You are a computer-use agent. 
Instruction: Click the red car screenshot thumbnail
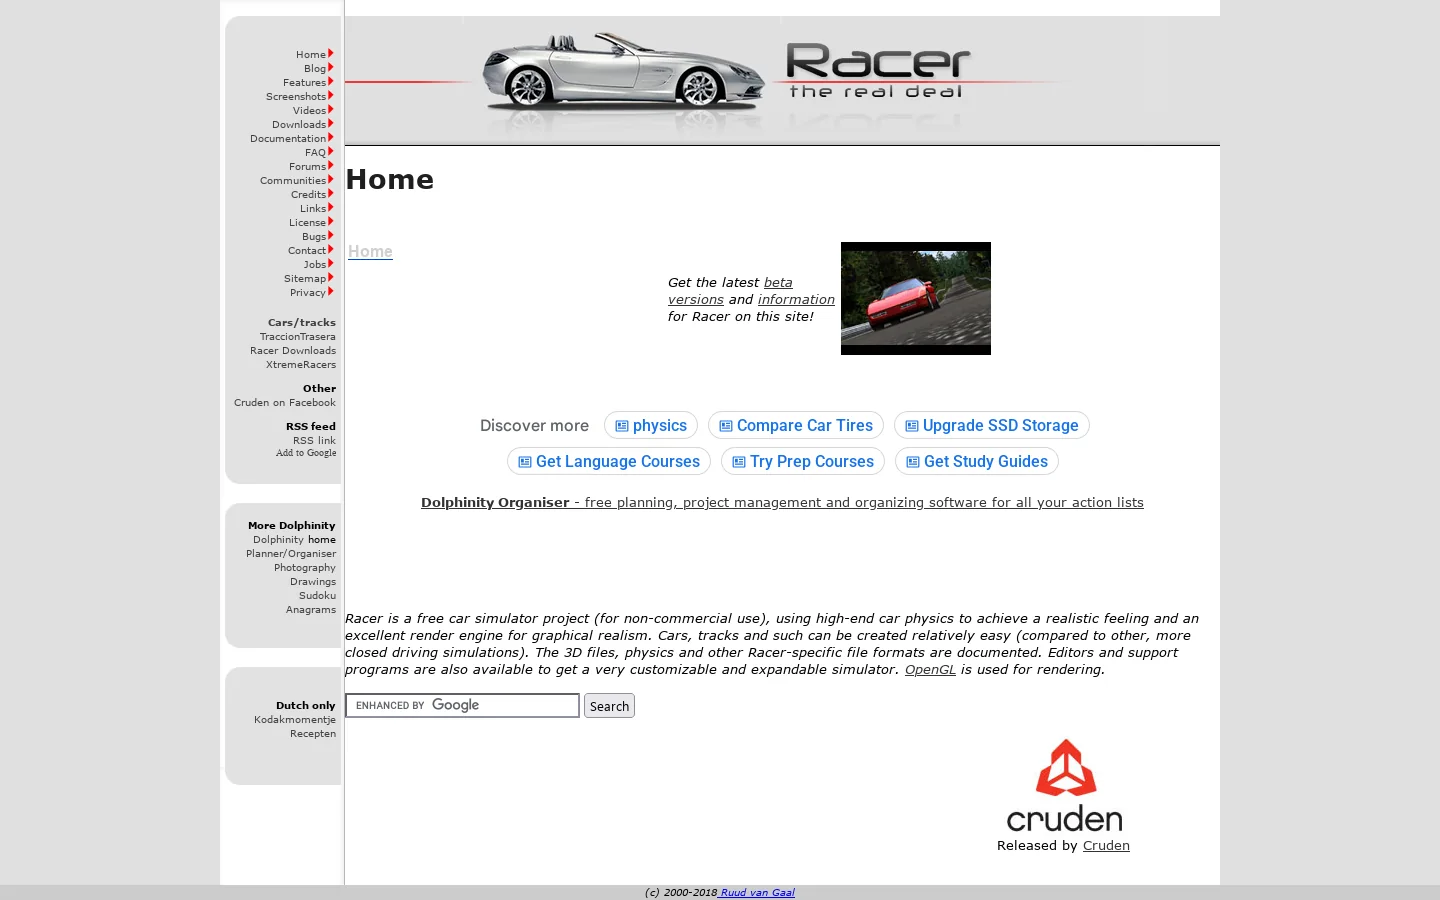point(916,298)
